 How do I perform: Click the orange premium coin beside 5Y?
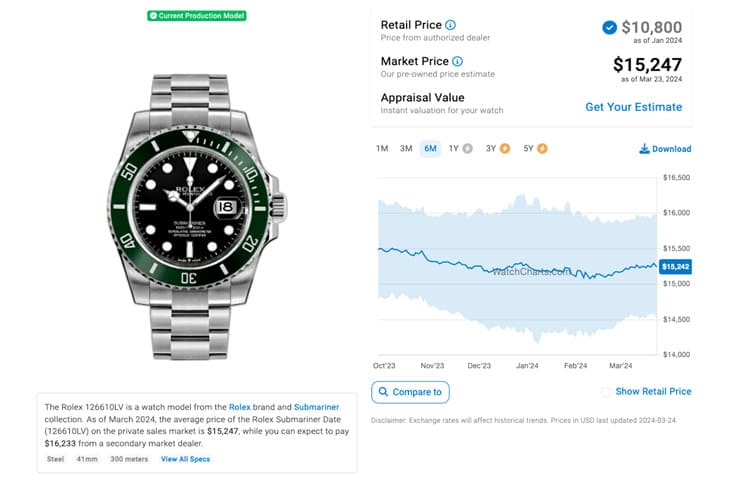542,149
